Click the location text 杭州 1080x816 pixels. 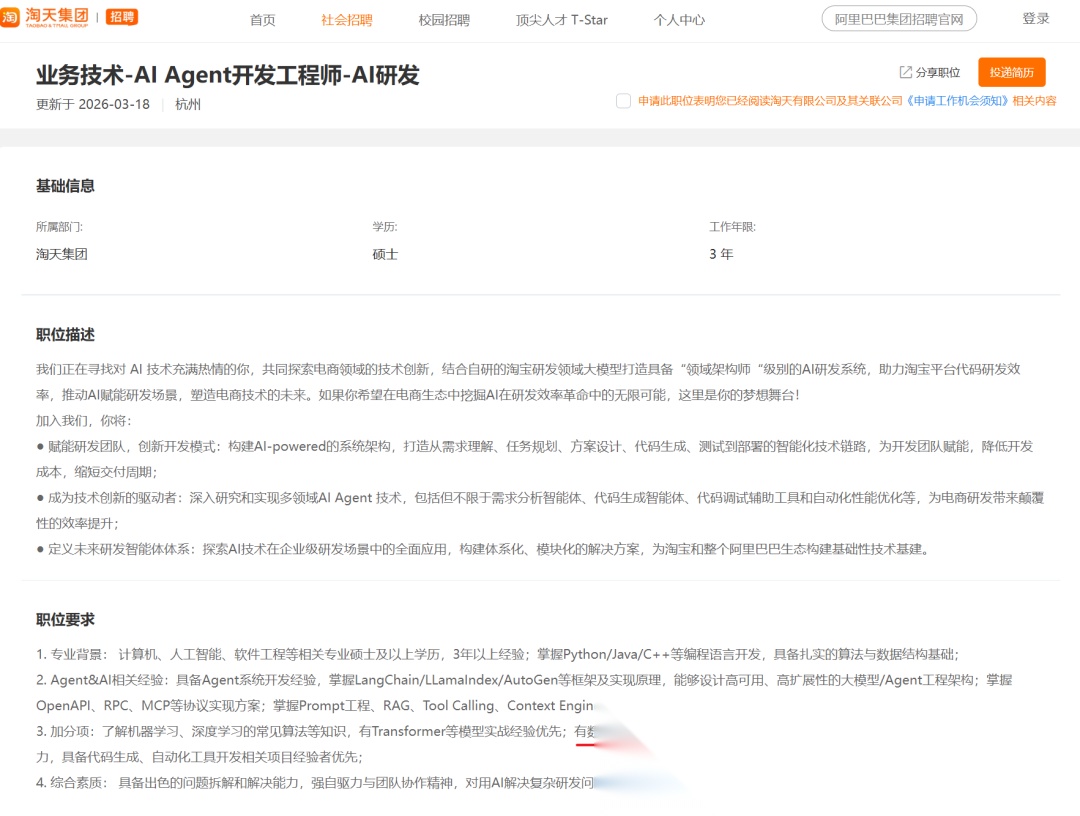pyautogui.click(x=188, y=104)
